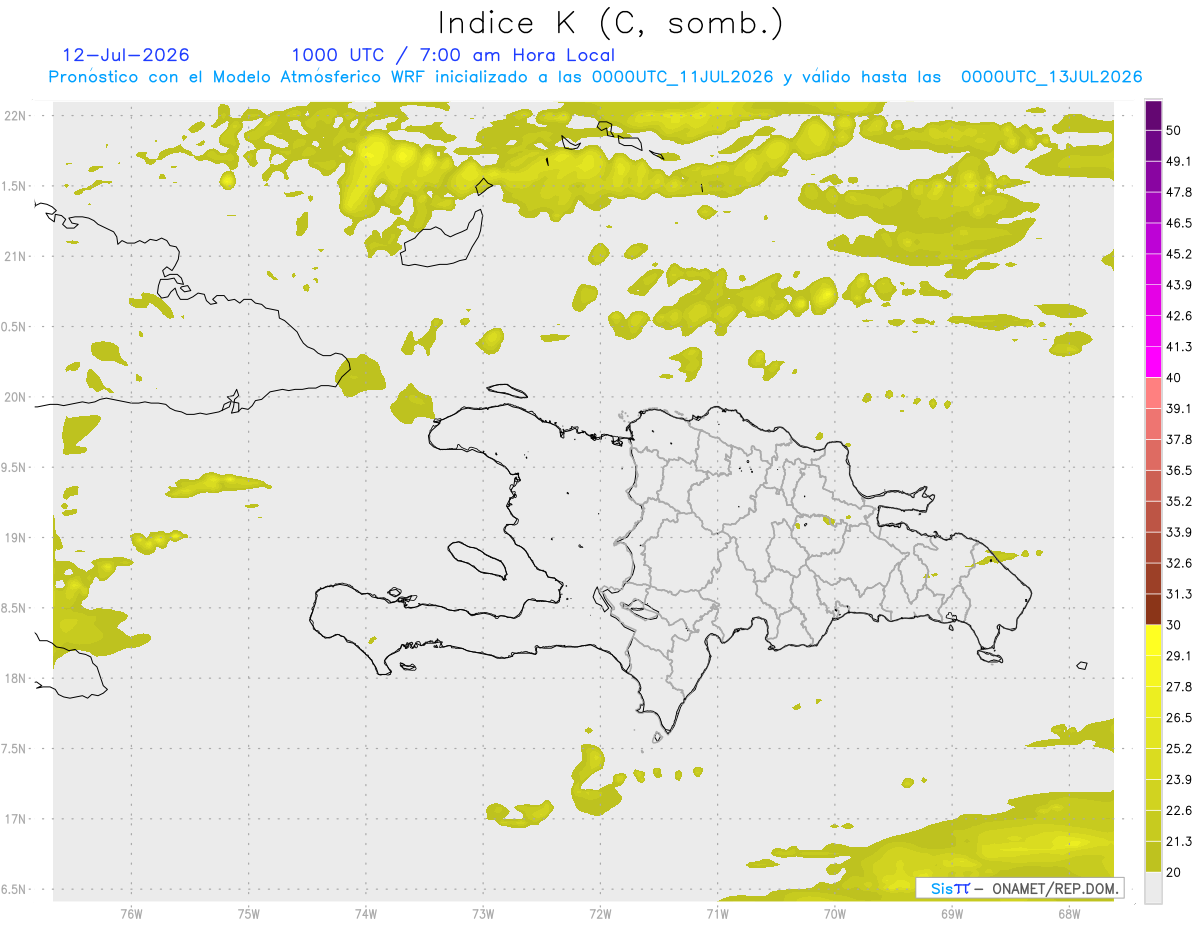Click the "74W" longitude label
The image size is (1200, 927).
(x=365, y=913)
